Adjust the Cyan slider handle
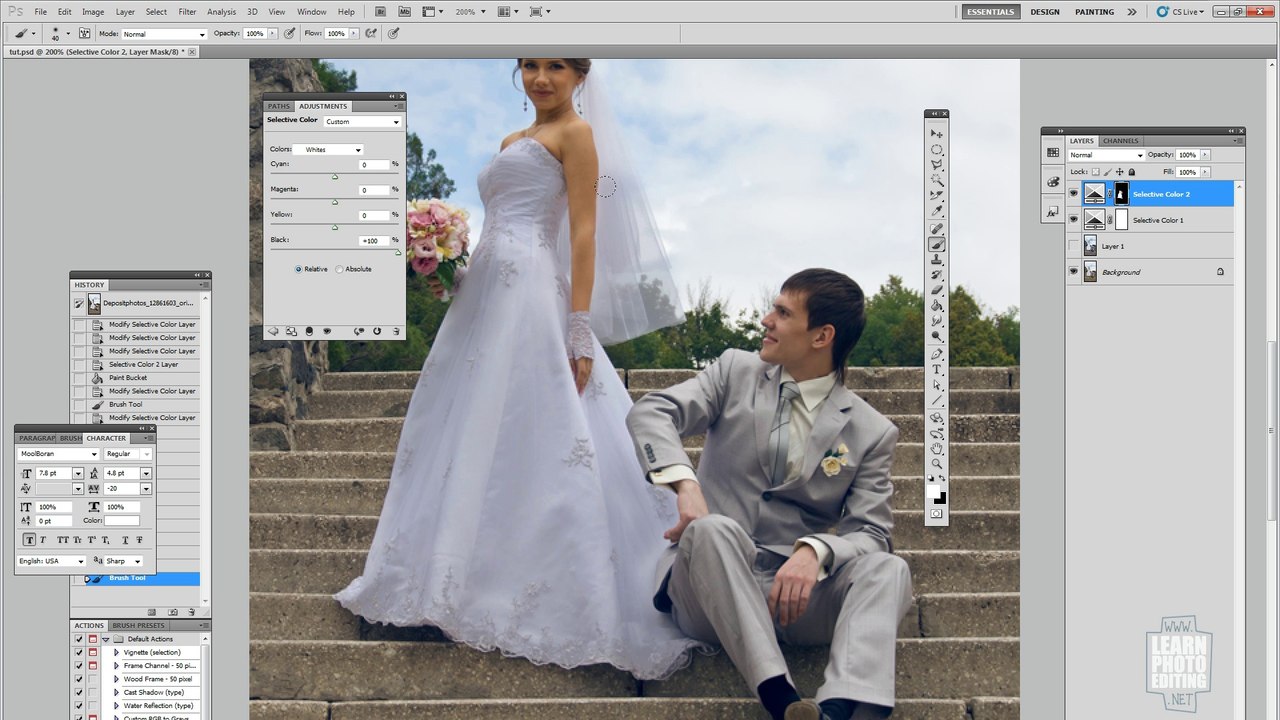The height and width of the screenshot is (720, 1280). (335, 177)
